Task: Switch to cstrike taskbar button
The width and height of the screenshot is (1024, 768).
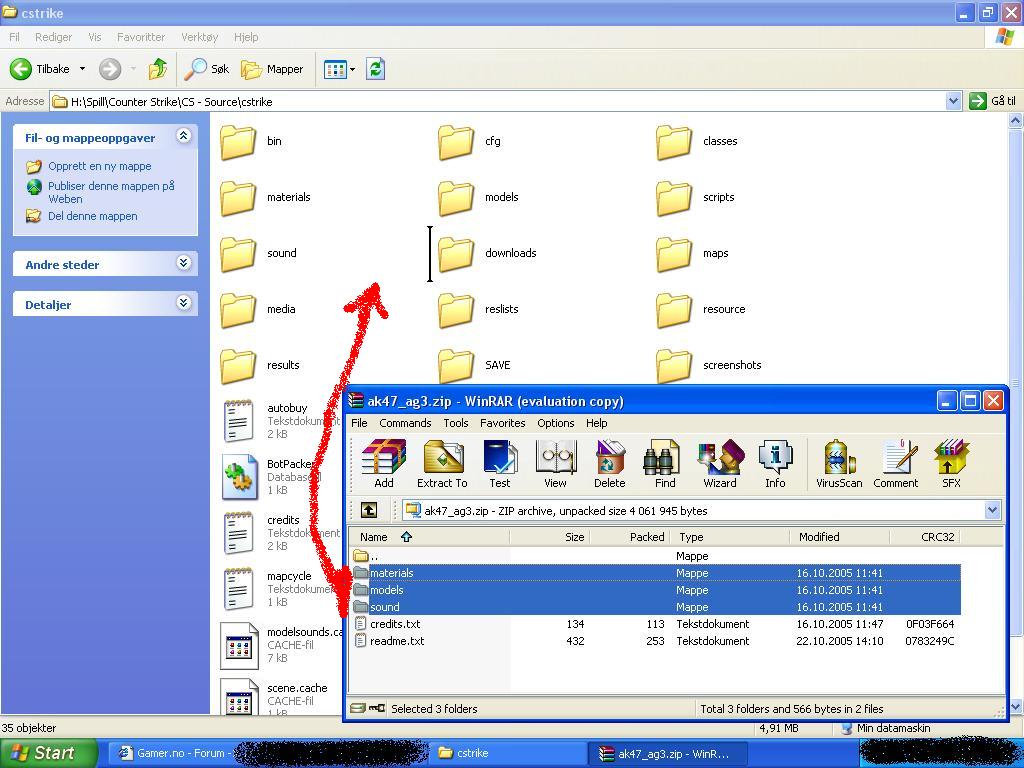Action: pos(507,753)
